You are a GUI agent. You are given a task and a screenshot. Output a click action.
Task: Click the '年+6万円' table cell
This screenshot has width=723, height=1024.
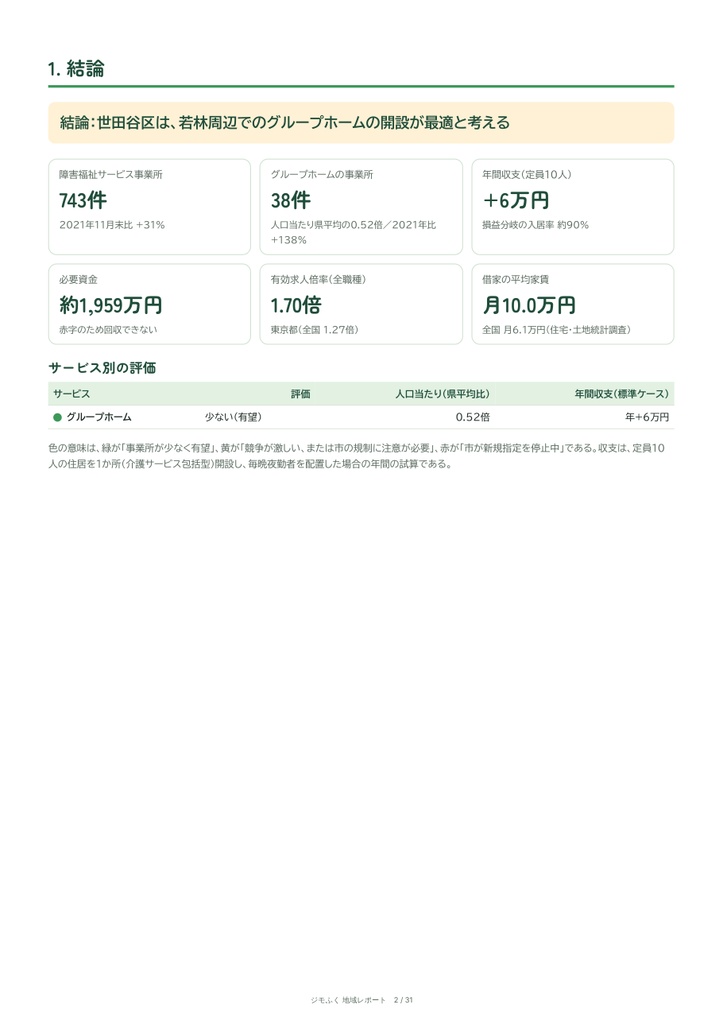pyautogui.click(x=647, y=417)
